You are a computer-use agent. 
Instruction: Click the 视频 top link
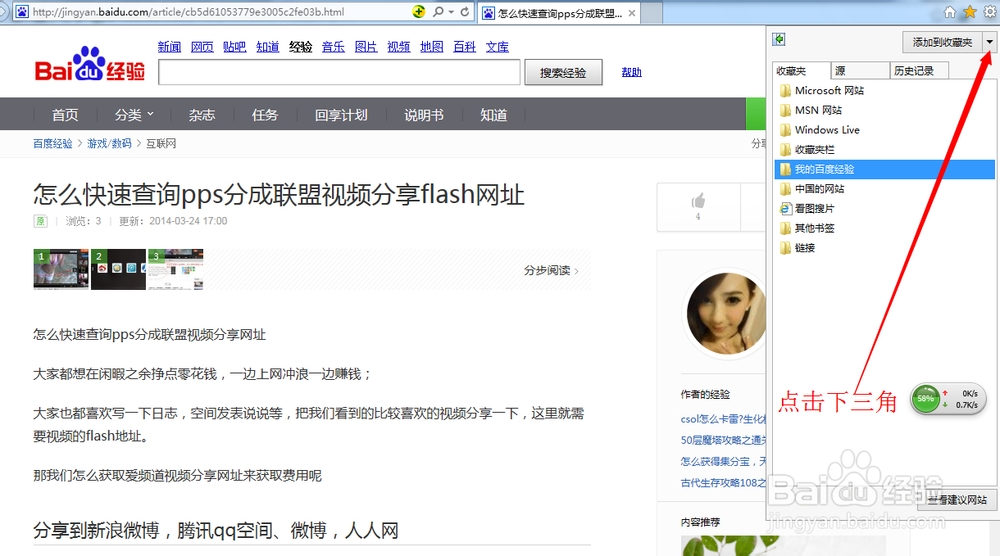point(399,47)
